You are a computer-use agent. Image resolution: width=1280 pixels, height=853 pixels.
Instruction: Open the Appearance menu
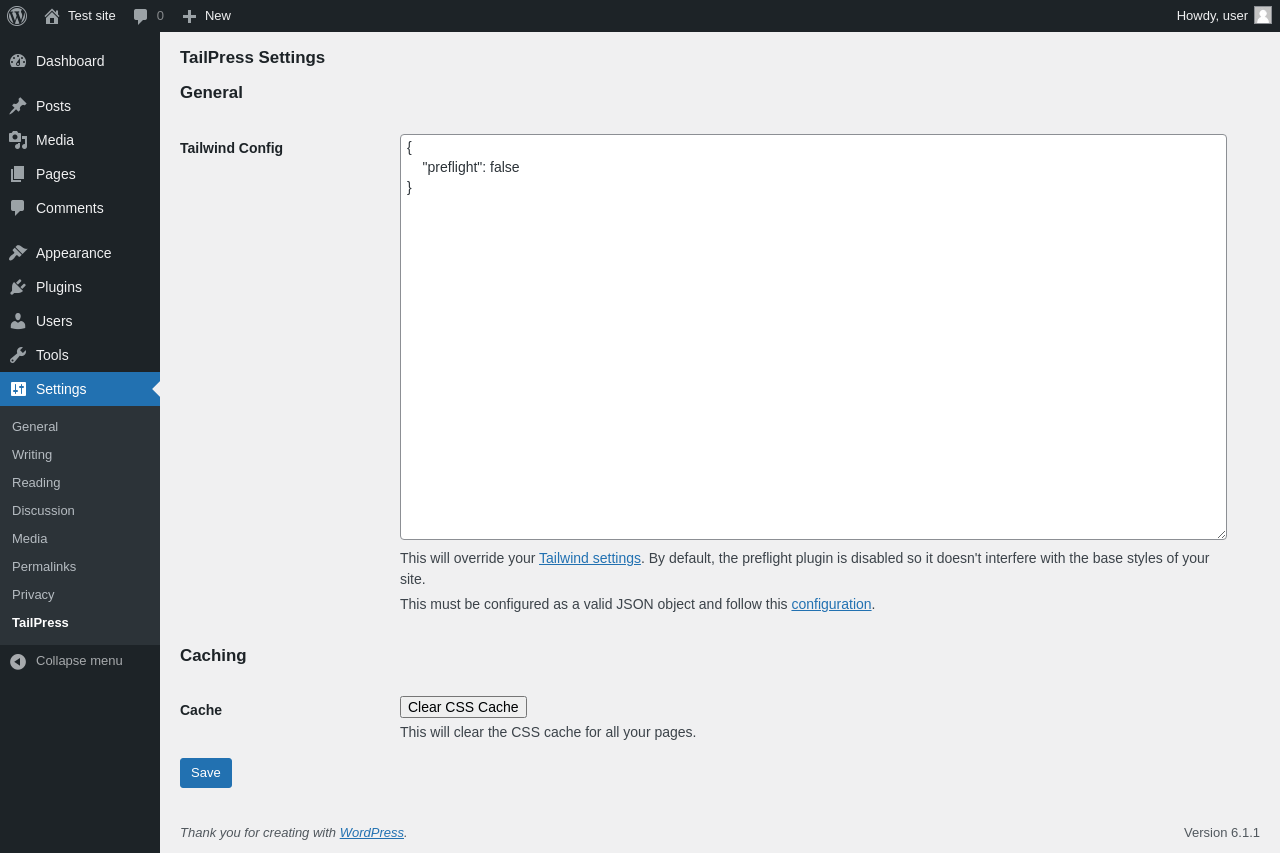(x=80, y=253)
